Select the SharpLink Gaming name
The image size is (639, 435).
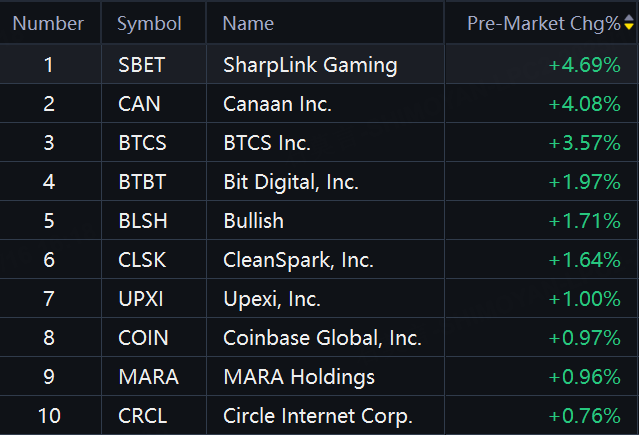pos(310,65)
